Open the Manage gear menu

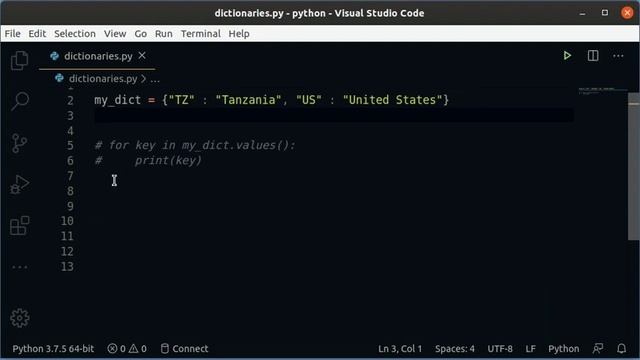(x=20, y=318)
